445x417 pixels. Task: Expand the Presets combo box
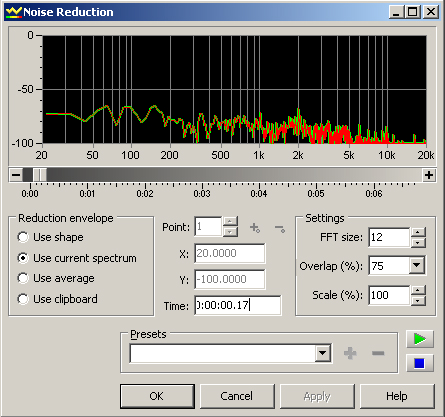pos(323,353)
